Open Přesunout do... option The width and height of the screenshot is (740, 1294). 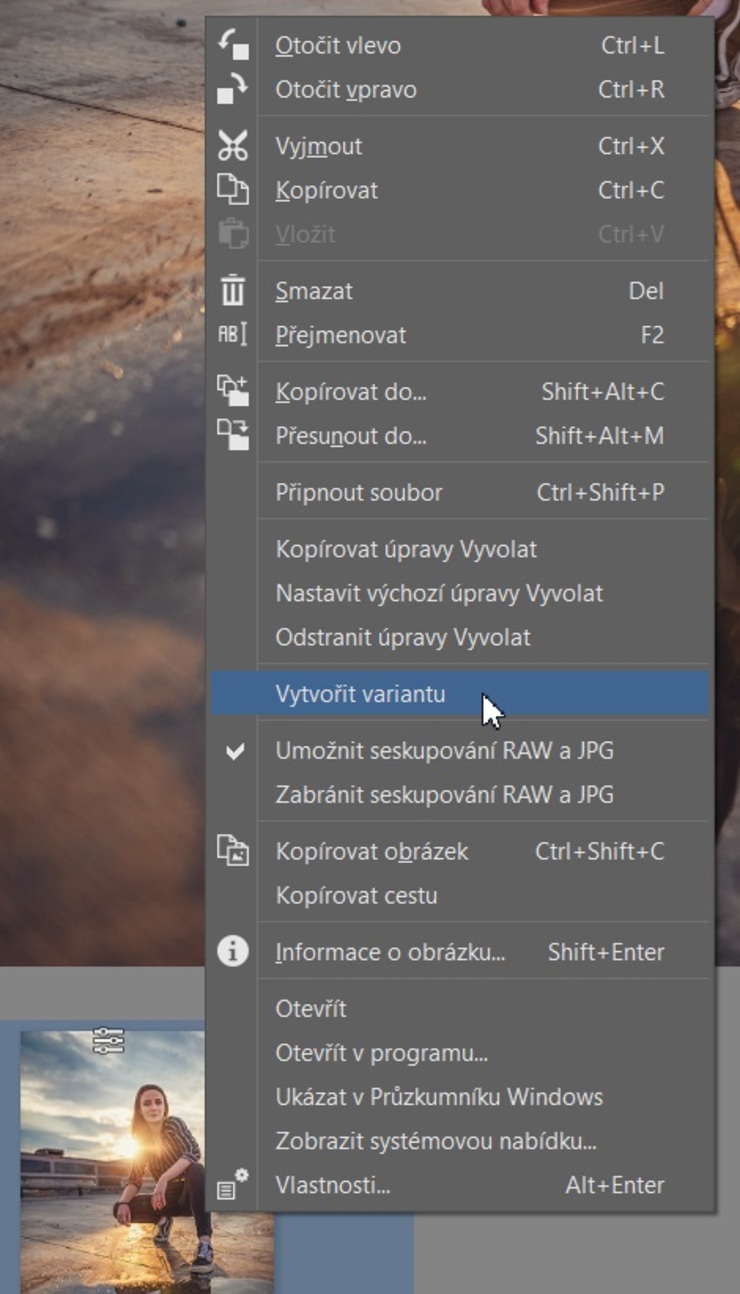(460, 435)
